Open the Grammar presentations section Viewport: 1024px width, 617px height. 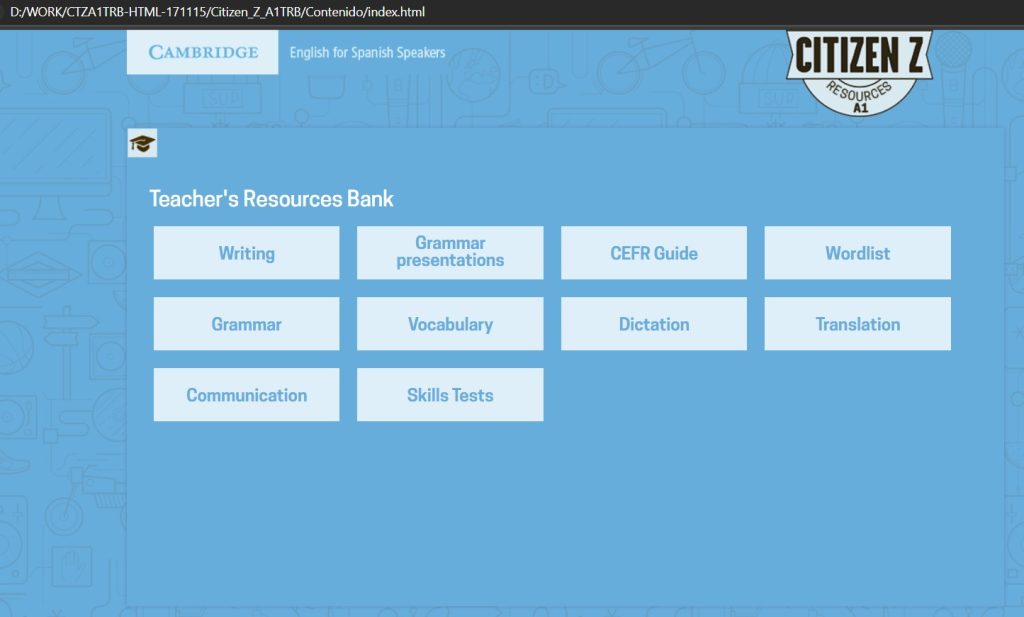(x=449, y=252)
